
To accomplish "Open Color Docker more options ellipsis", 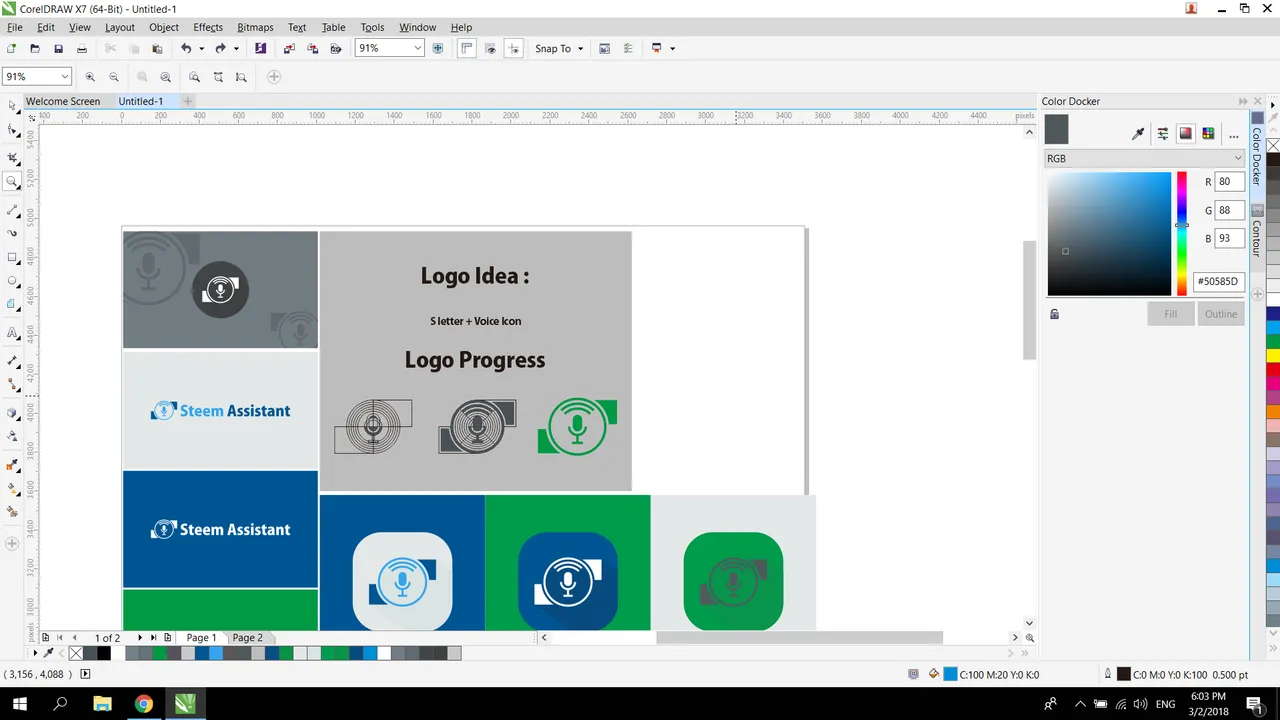I will [x=1233, y=134].
